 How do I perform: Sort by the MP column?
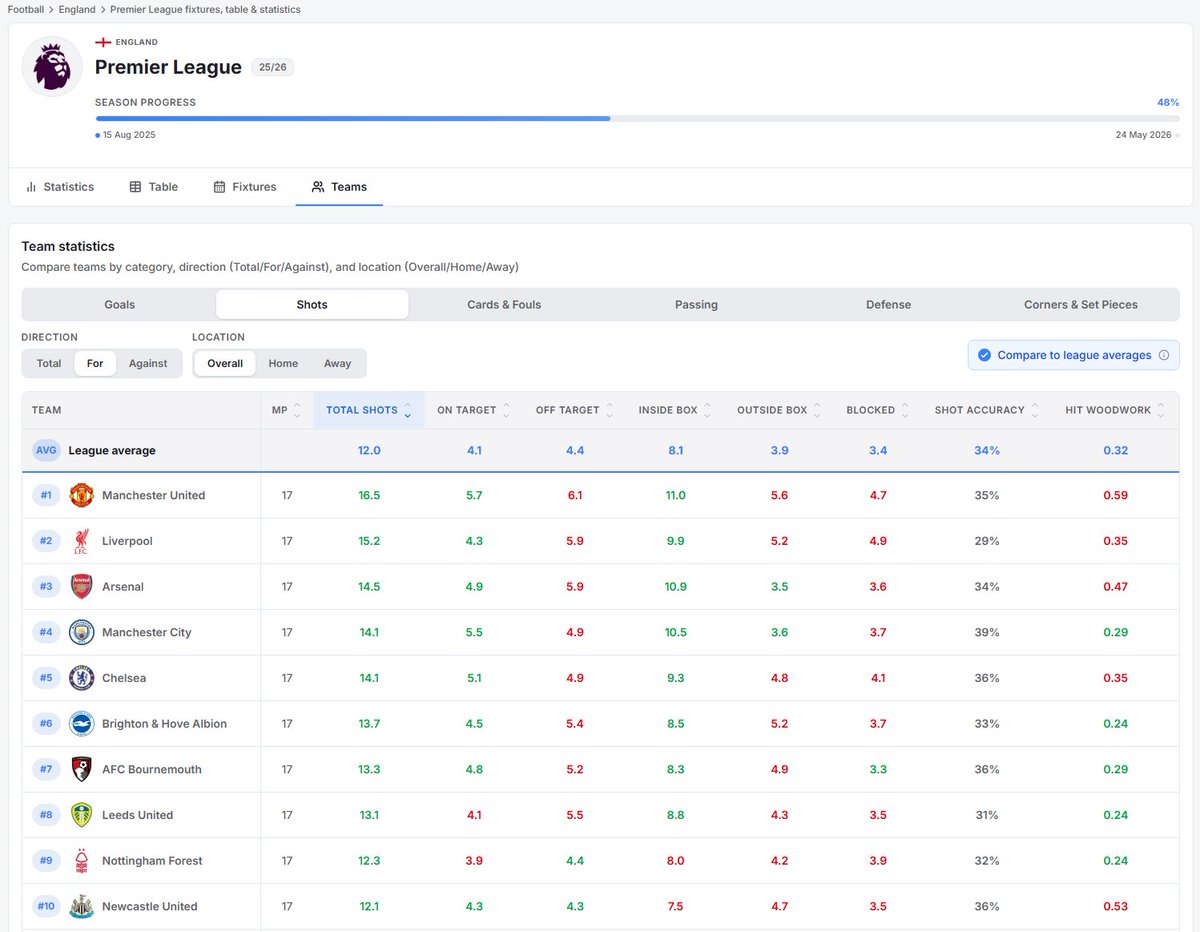click(x=286, y=410)
